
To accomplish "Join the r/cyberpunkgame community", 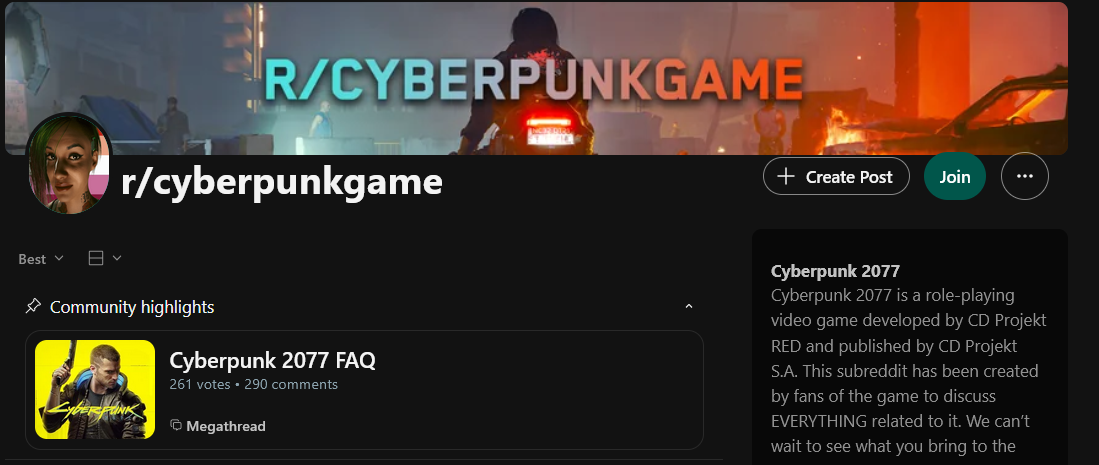I will (x=955, y=176).
